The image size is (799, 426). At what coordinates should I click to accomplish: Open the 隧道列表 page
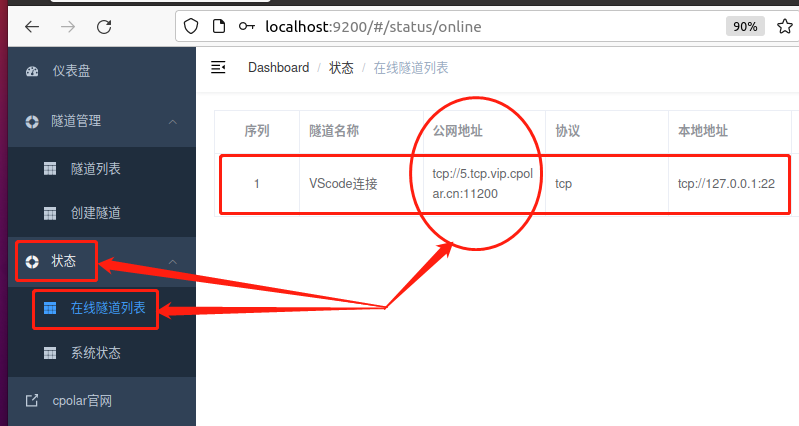pyautogui.click(x=102, y=169)
